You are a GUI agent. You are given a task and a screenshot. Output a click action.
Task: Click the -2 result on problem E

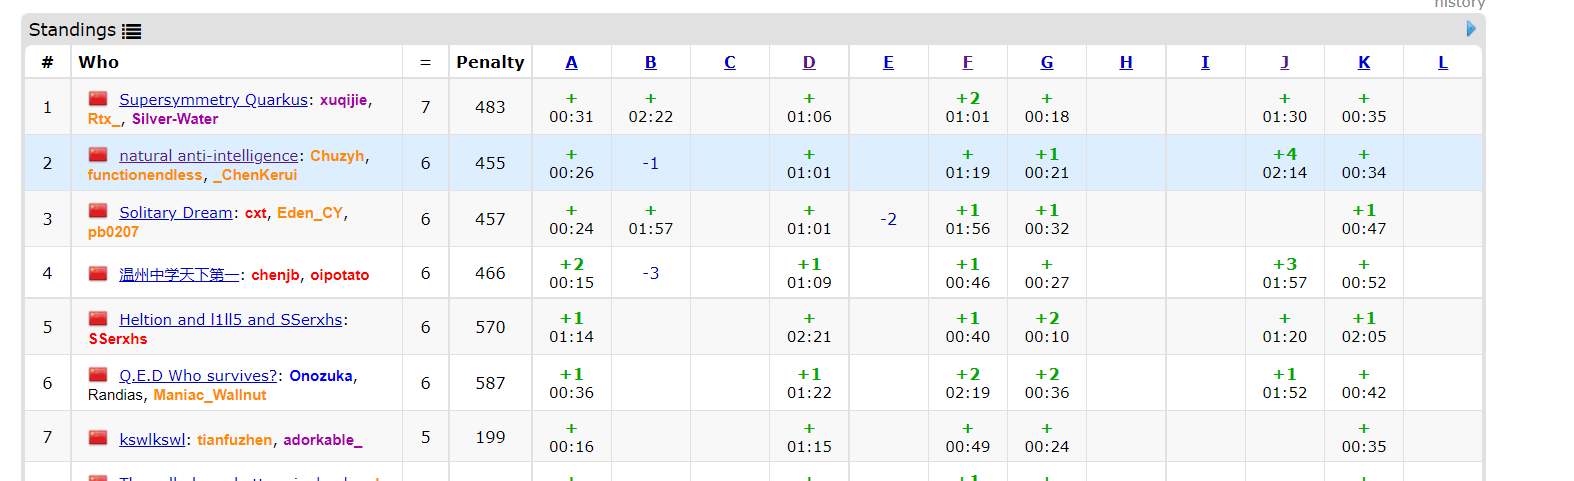point(888,219)
